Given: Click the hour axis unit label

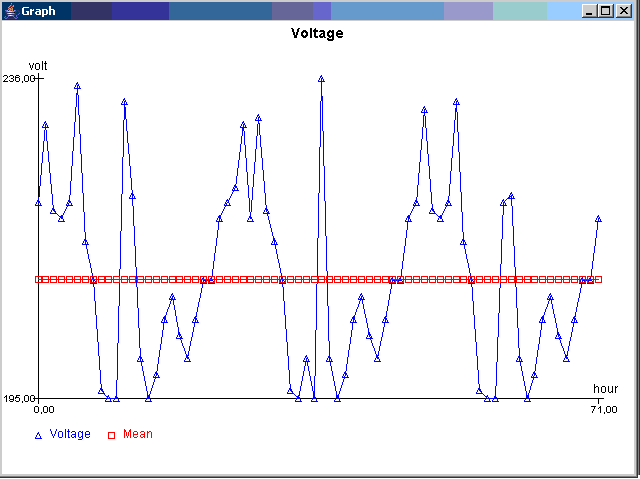Looking at the screenshot, I should click(605, 388).
